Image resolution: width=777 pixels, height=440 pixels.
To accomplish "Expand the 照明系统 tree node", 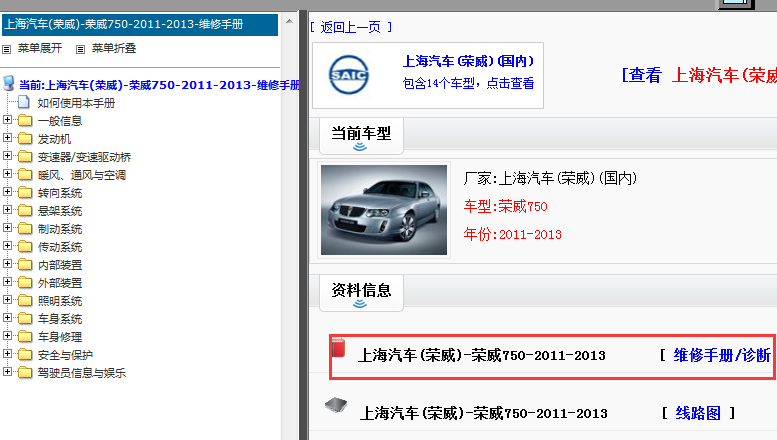I will pos(7,299).
